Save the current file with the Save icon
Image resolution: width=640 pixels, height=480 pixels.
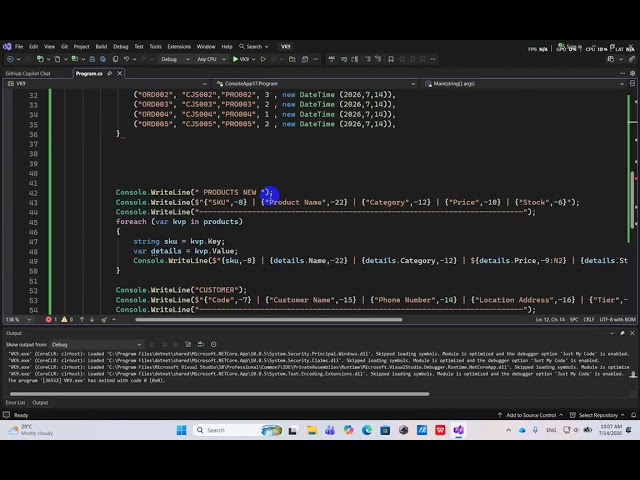(x=92, y=59)
